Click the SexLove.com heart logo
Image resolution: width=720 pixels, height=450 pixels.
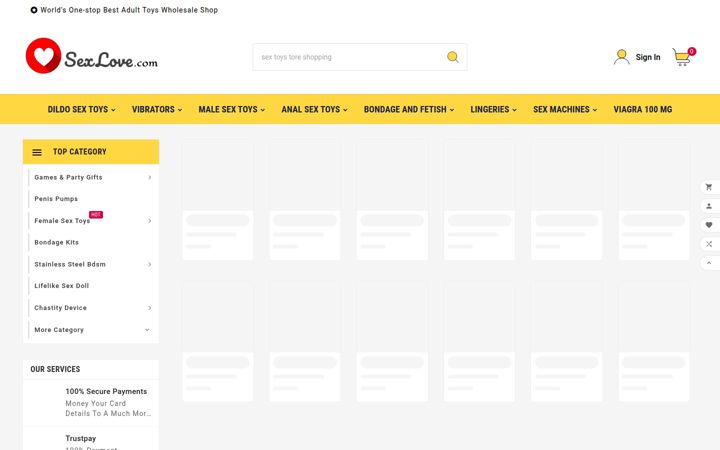coord(44,56)
